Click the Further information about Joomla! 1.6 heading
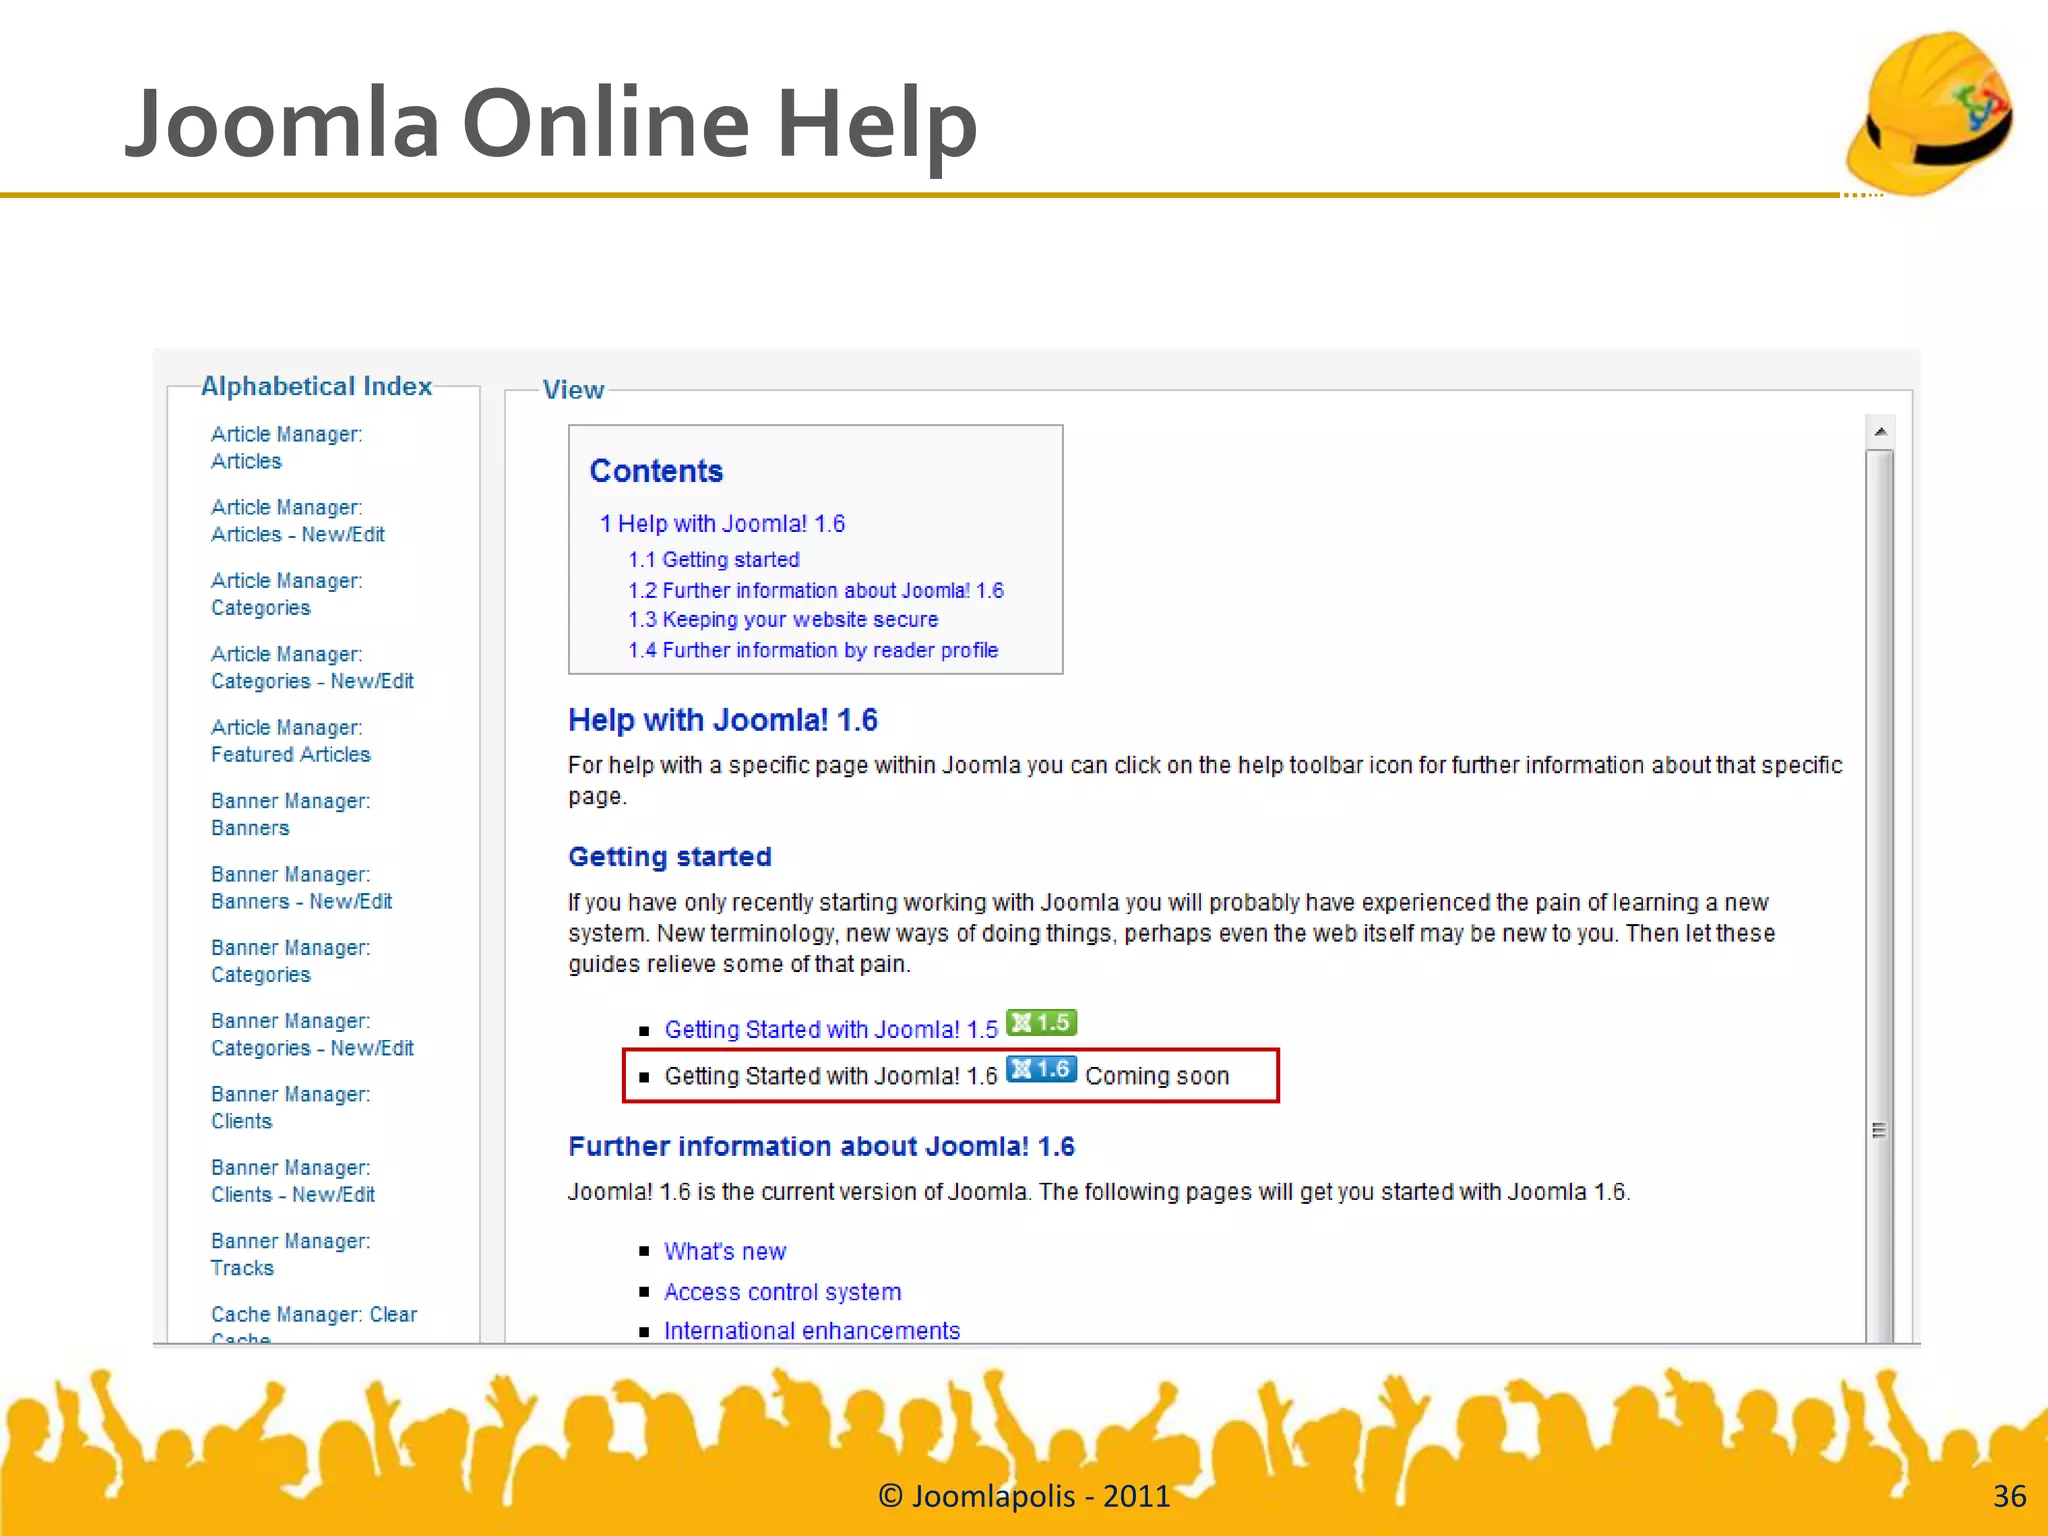 821,1147
